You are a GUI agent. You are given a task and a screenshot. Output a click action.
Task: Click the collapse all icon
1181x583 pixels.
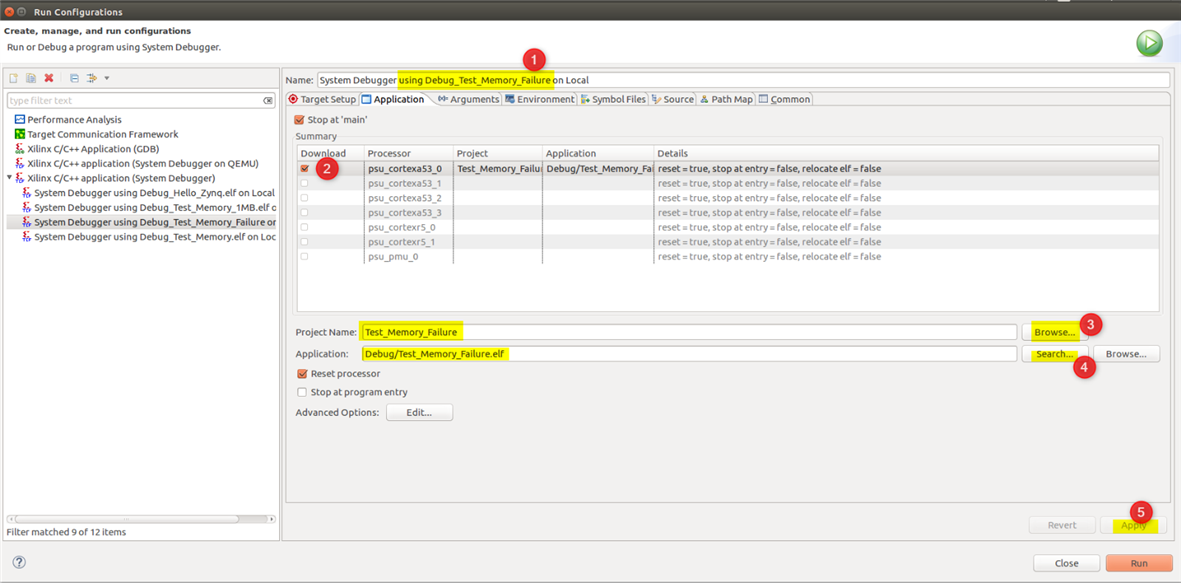coord(74,78)
